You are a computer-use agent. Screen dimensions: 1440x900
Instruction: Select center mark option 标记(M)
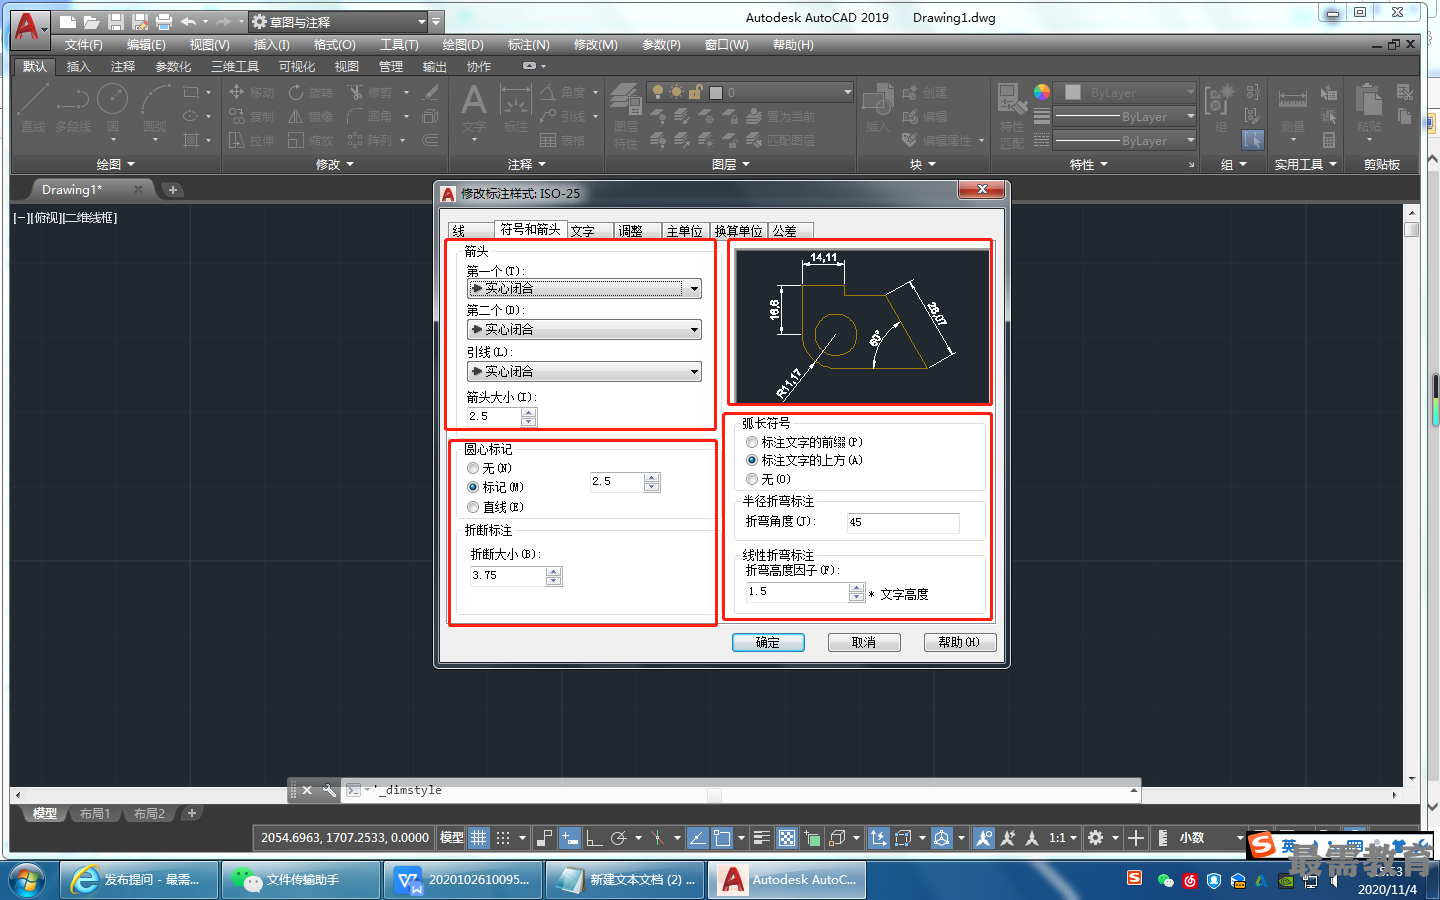496,487
